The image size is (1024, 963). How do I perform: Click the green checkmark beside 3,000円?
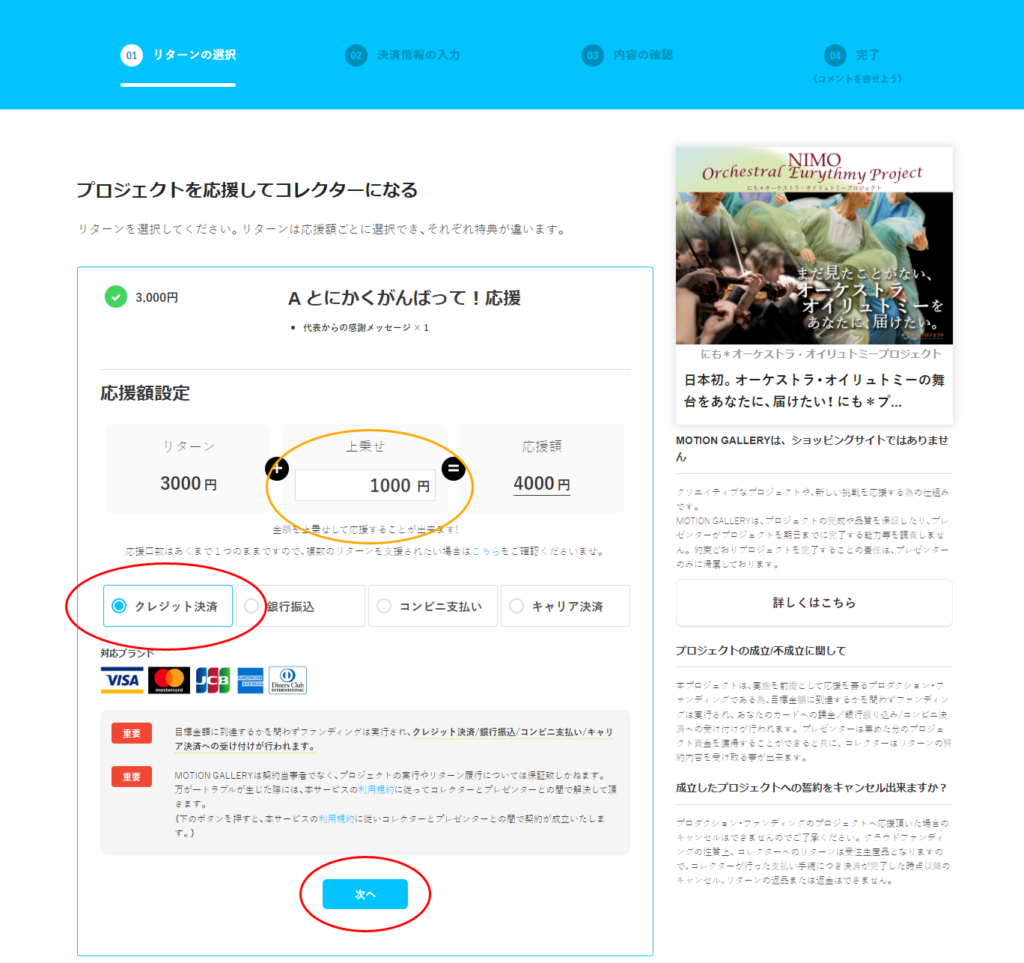tap(116, 297)
